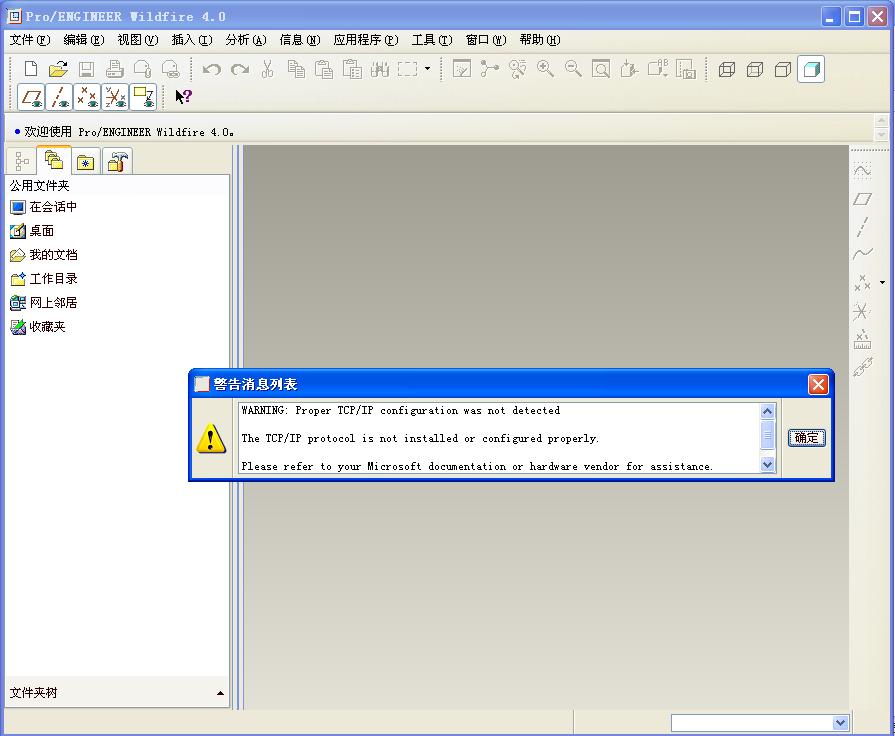Open the 分析(A) menu
Image resolution: width=895 pixels, height=736 pixels.
(x=245, y=40)
